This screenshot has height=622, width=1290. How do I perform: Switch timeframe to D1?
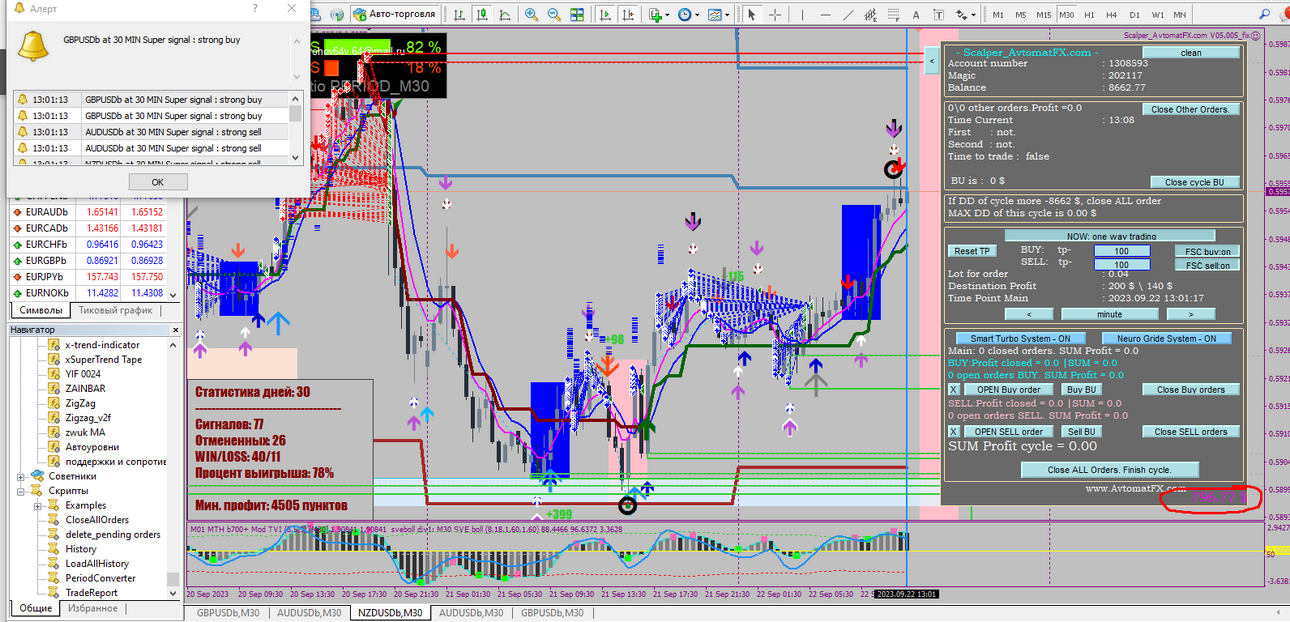tap(1134, 15)
